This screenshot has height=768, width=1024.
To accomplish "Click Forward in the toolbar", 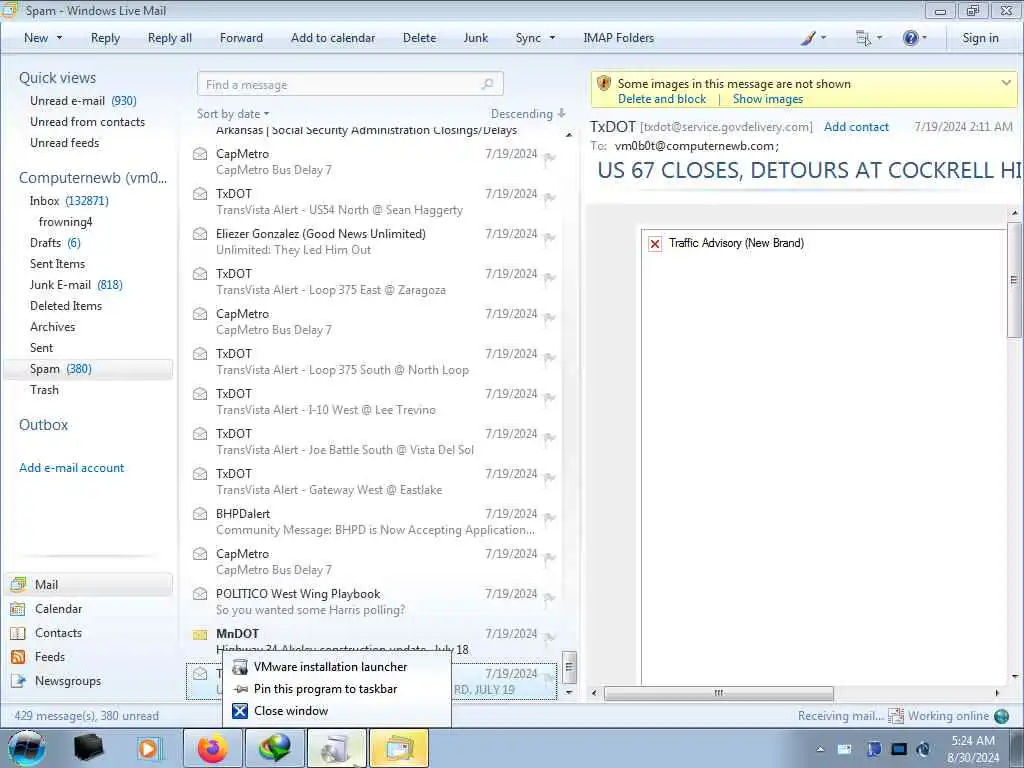I will [241, 38].
